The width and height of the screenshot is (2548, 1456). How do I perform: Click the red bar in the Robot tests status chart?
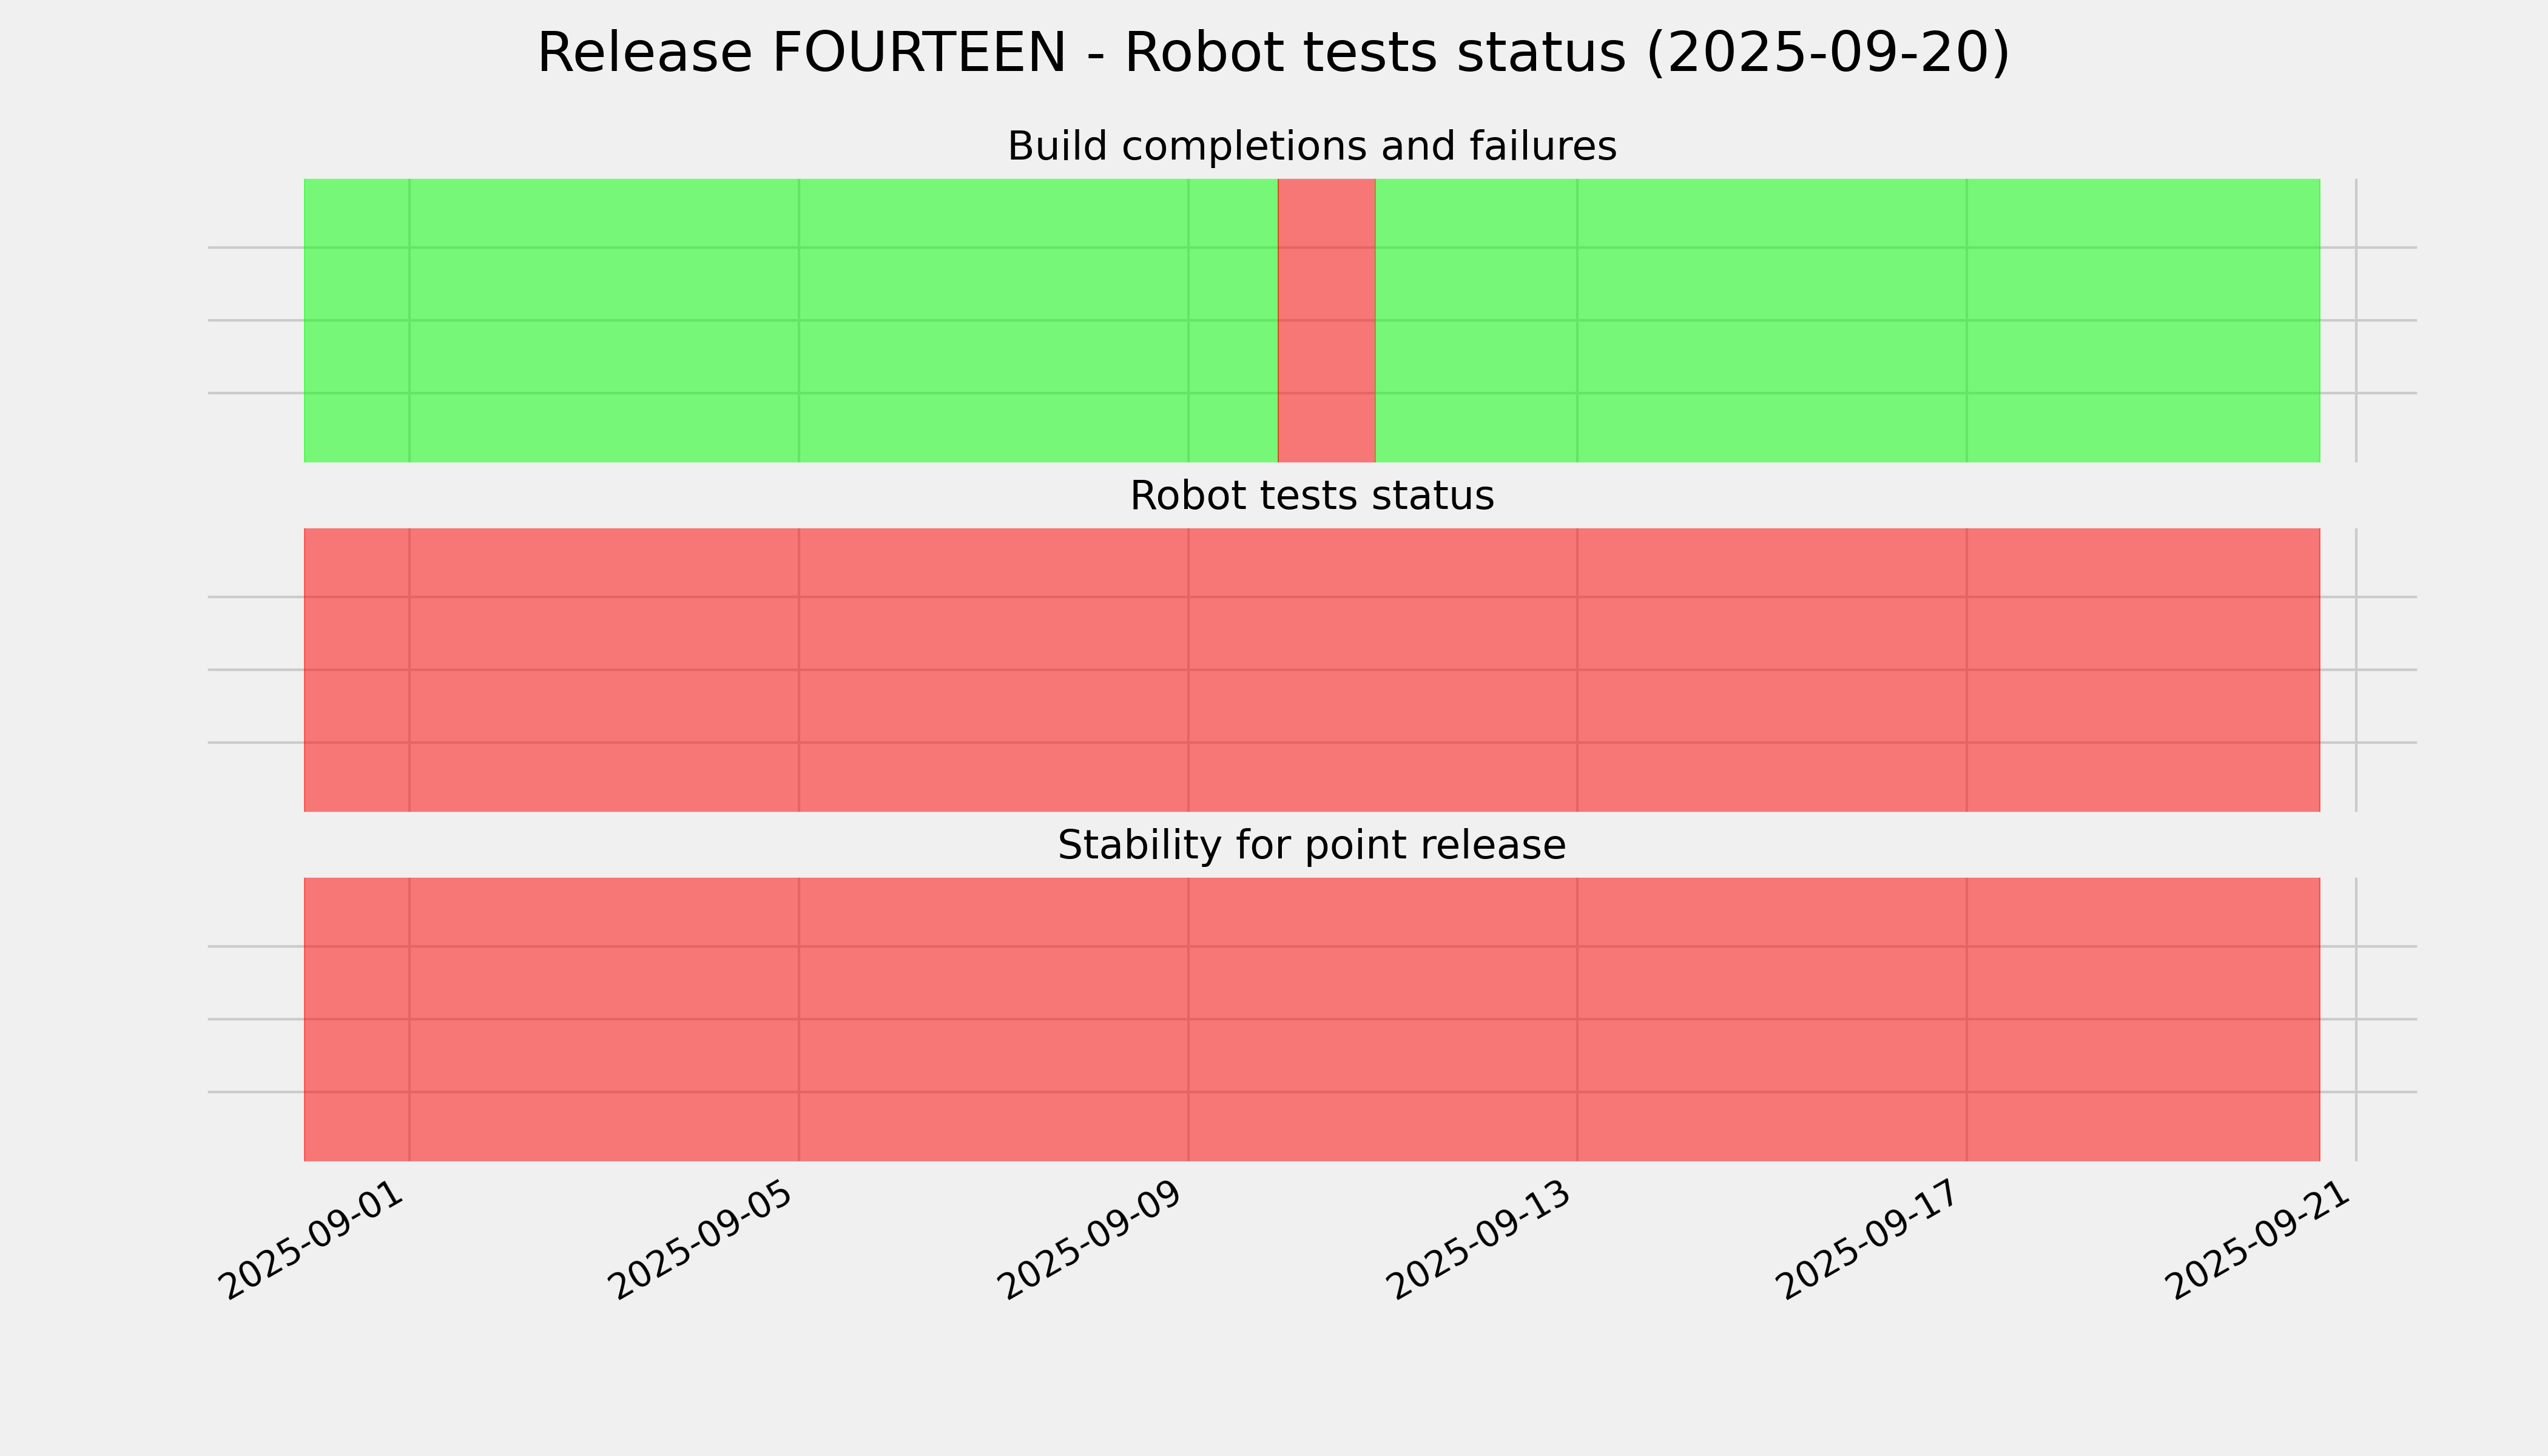[x=1311, y=669]
